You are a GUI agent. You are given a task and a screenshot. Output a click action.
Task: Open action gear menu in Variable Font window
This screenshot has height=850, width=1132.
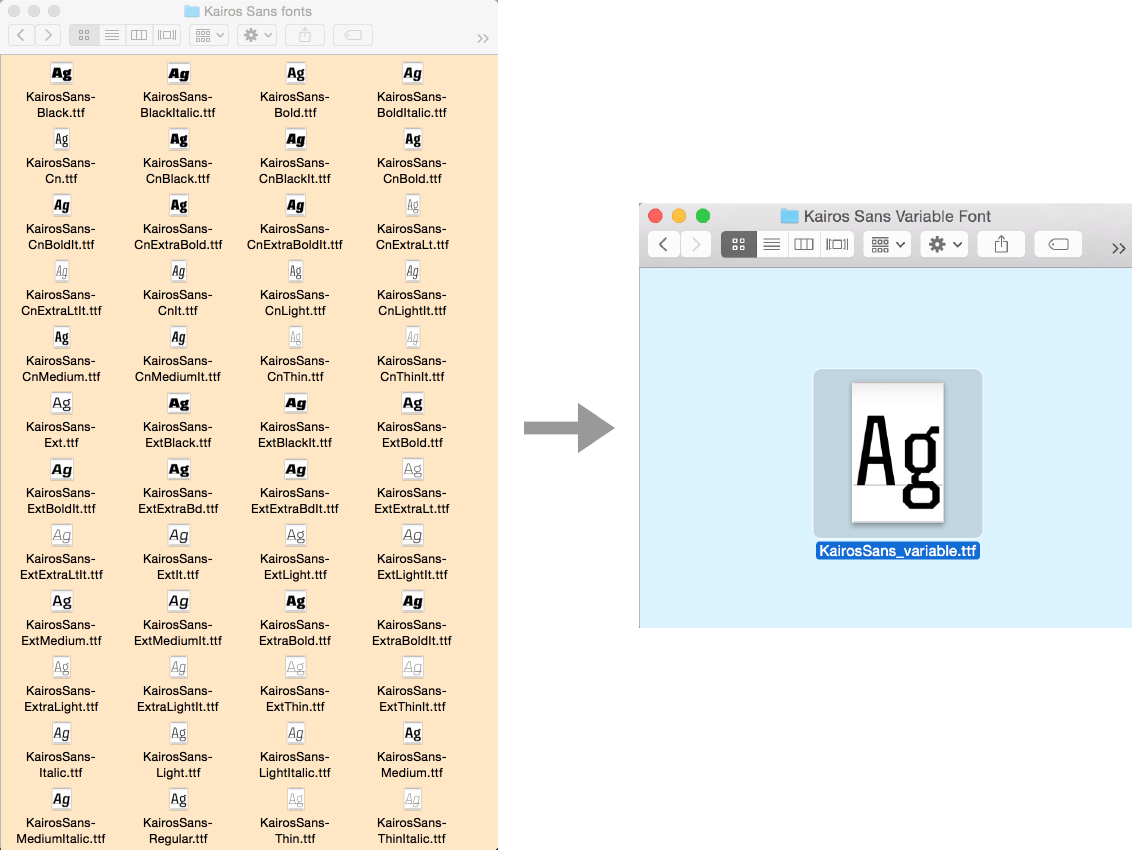click(x=944, y=245)
